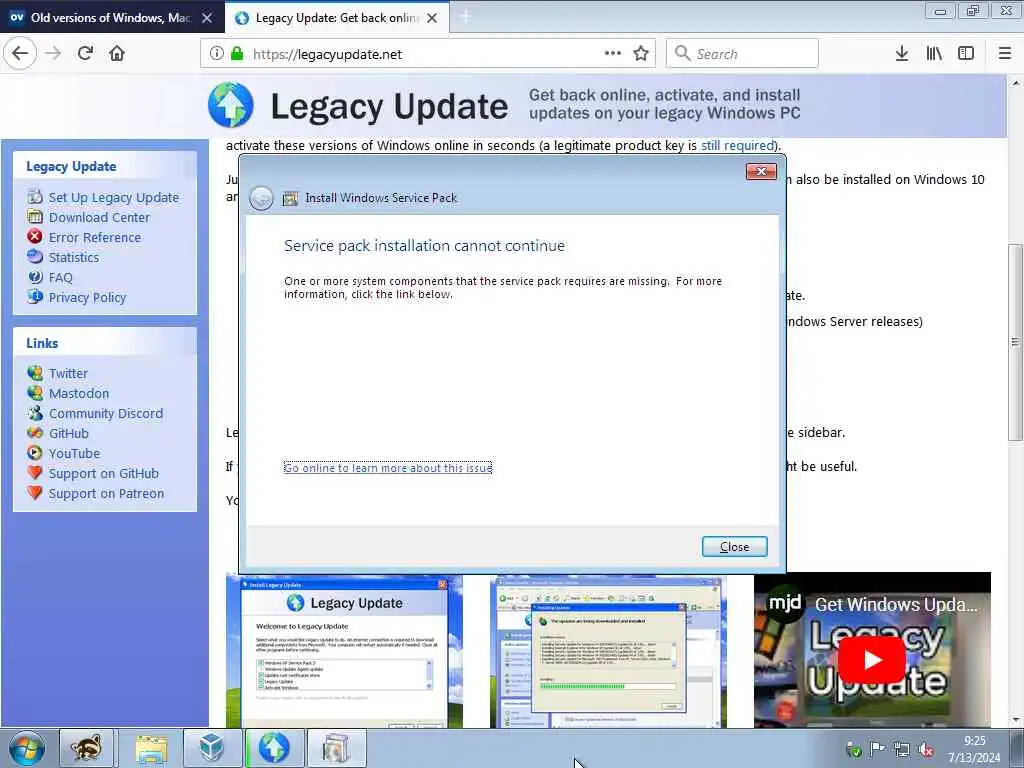Open Windows Explorer folder in taskbar
The height and width of the screenshot is (768, 1024).
coord(152,748)
